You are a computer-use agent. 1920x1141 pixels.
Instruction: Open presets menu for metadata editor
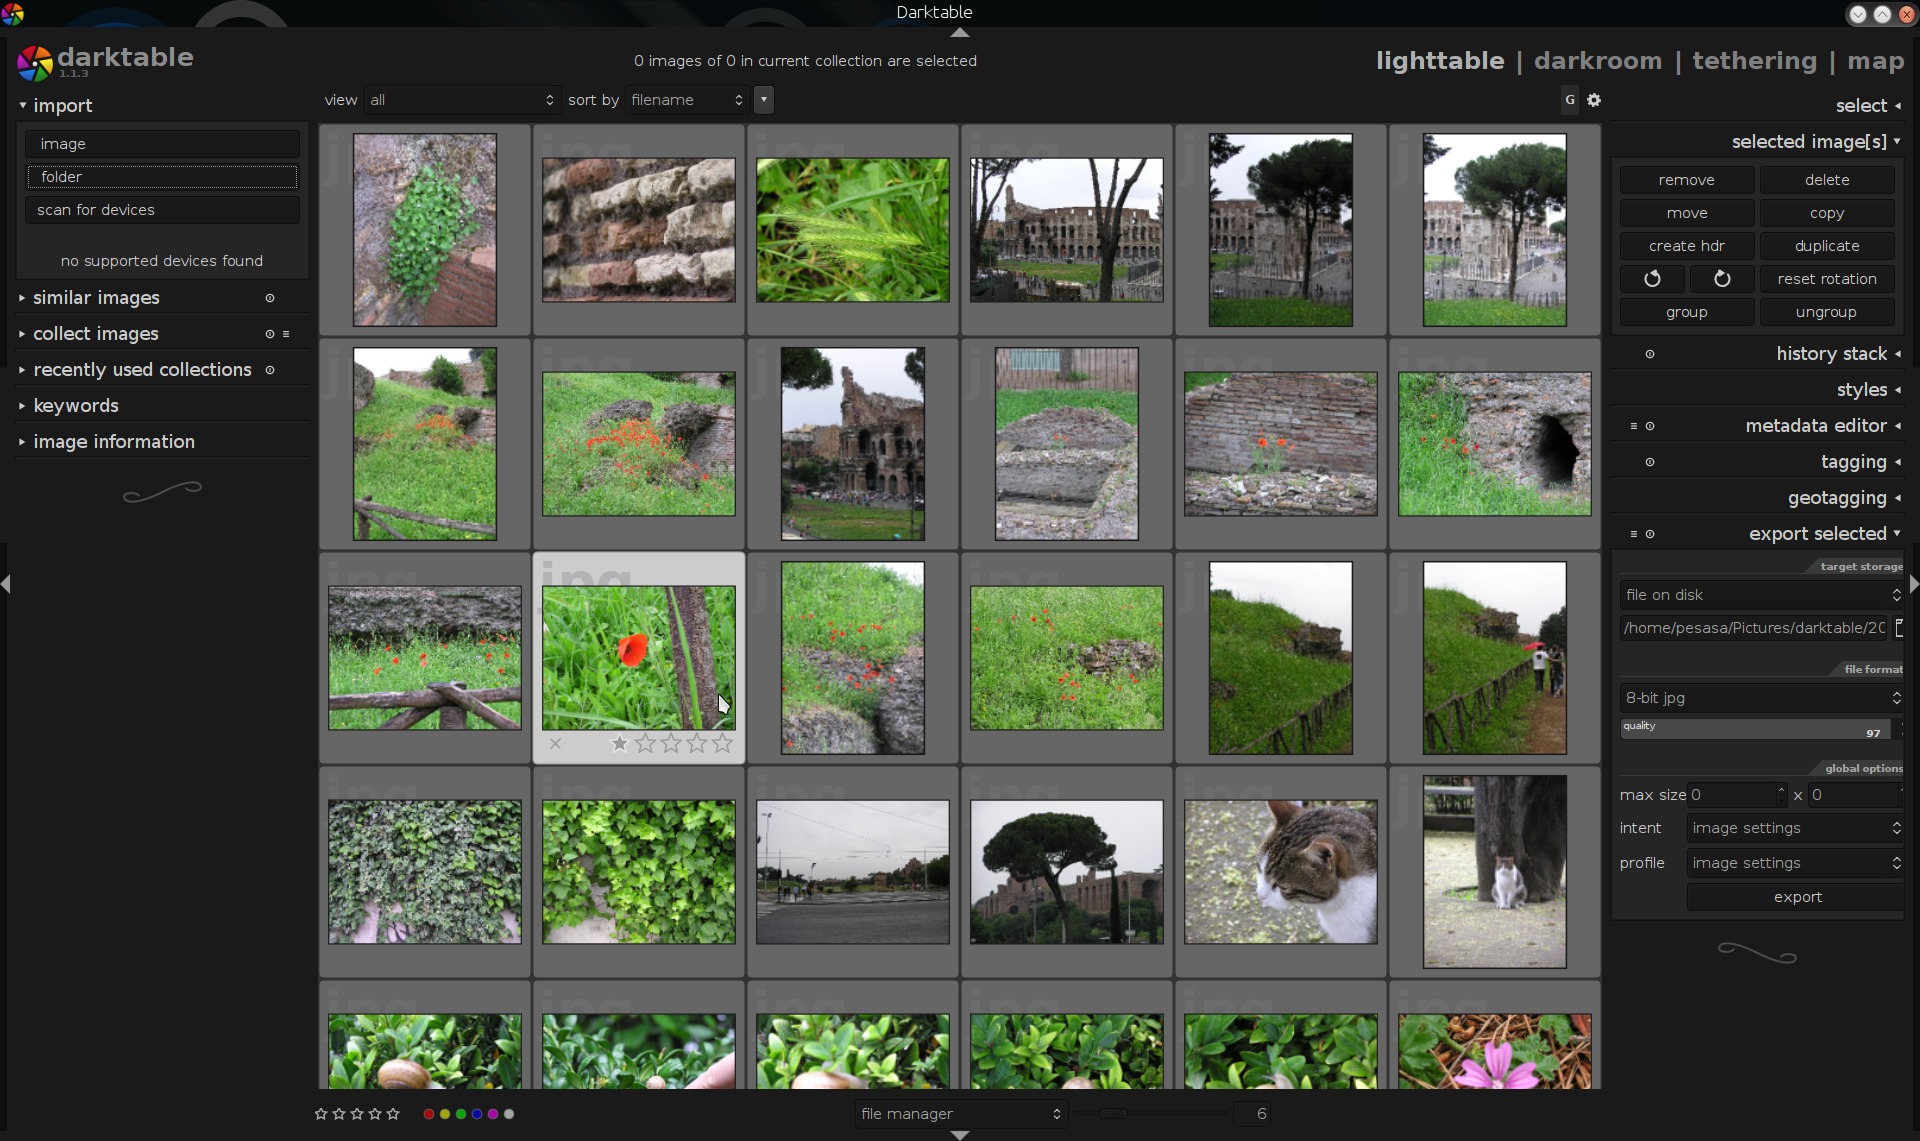pos(1634,426)
